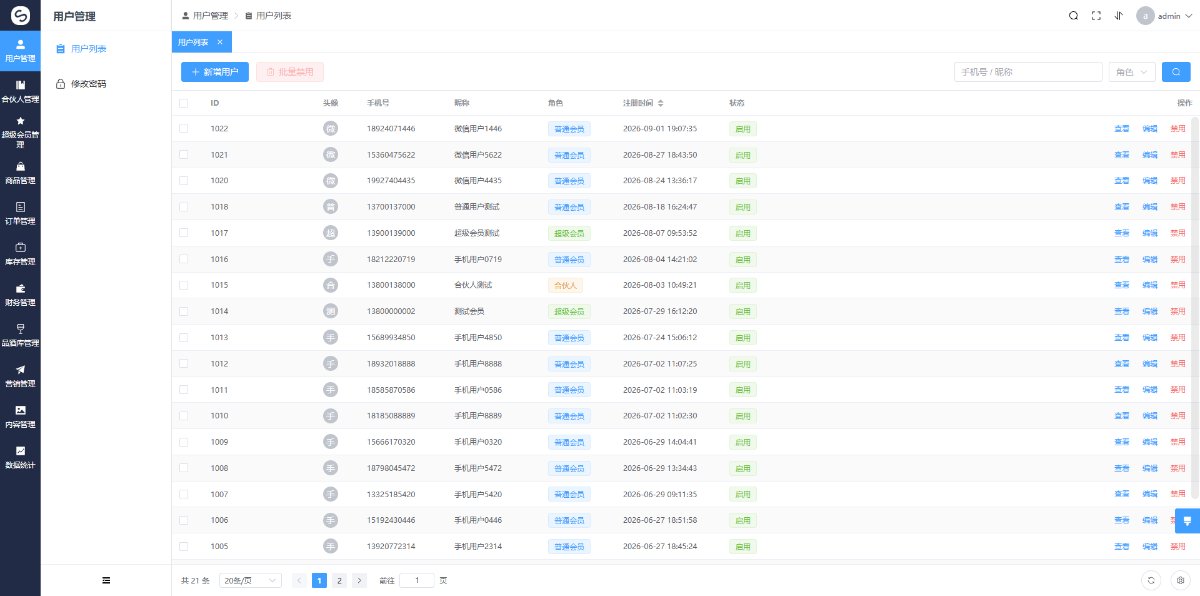Open table settings gear icon at bottom
Screen dimensions: 1200x596
1180,580
